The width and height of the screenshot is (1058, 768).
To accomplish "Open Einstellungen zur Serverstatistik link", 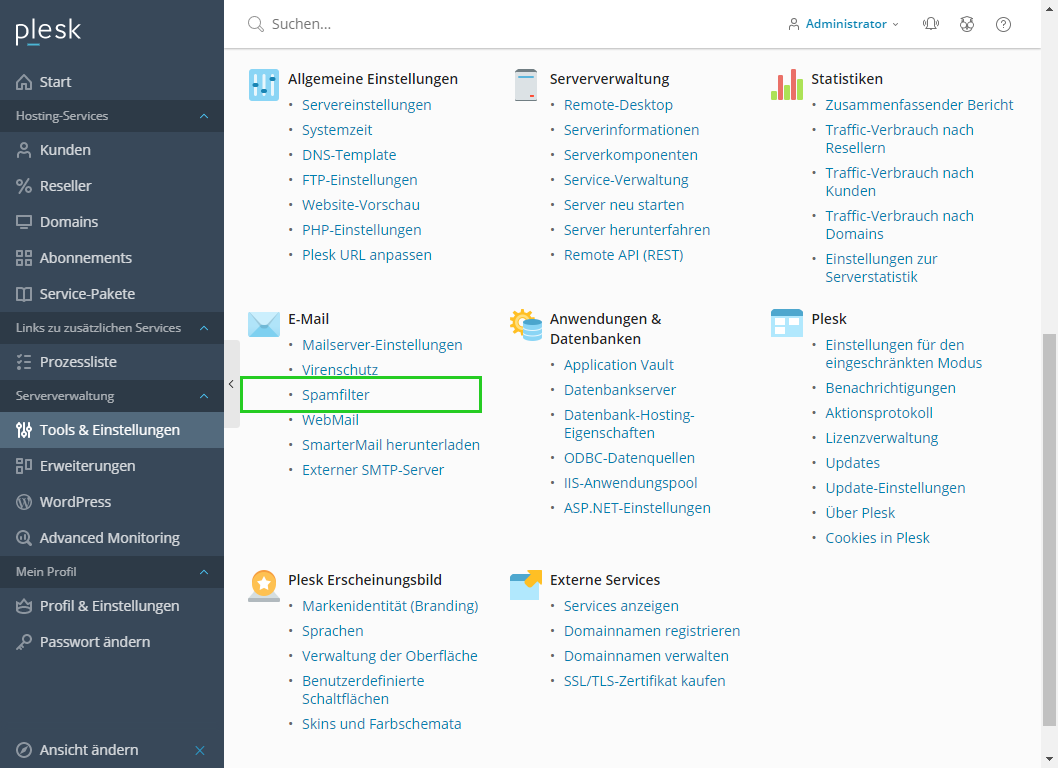I will click(x=881, y=268).
